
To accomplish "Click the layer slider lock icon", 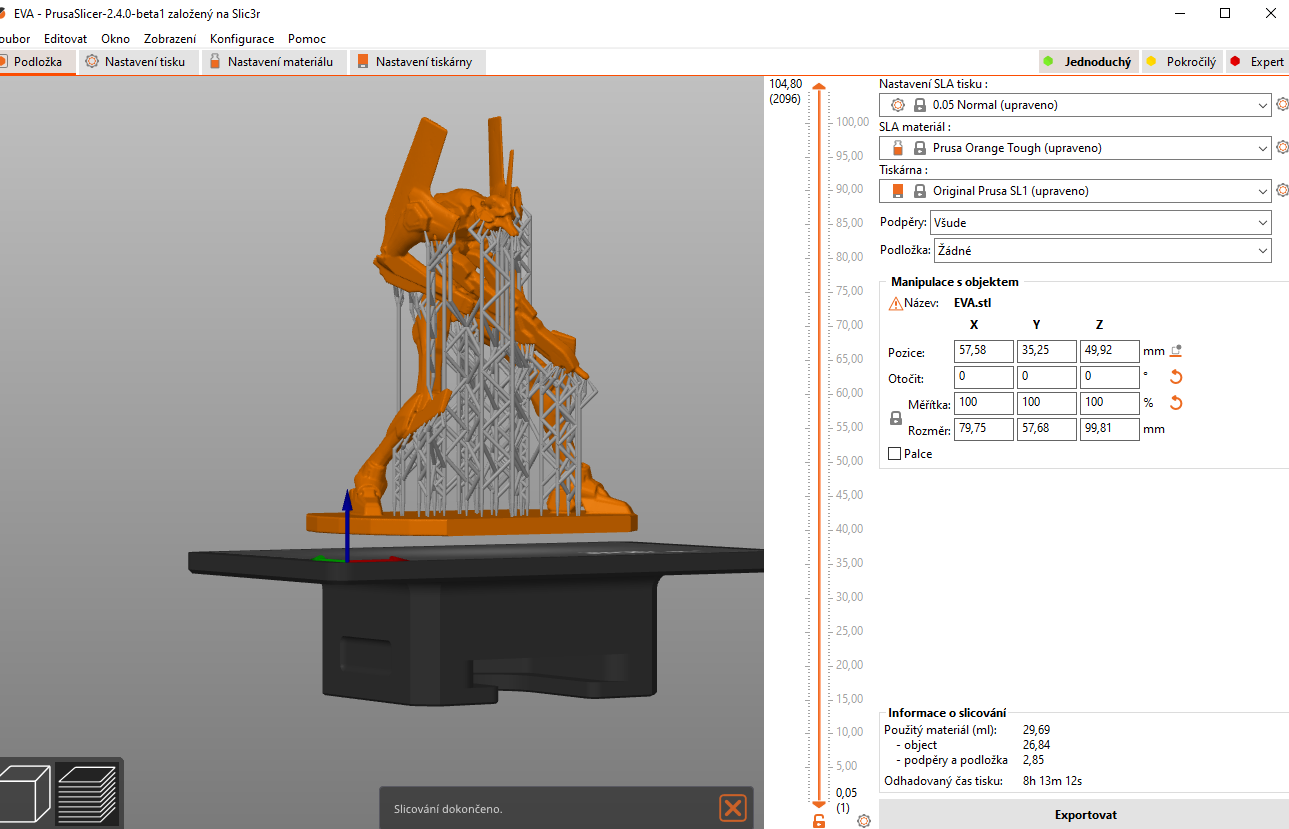I will [819, 821].
